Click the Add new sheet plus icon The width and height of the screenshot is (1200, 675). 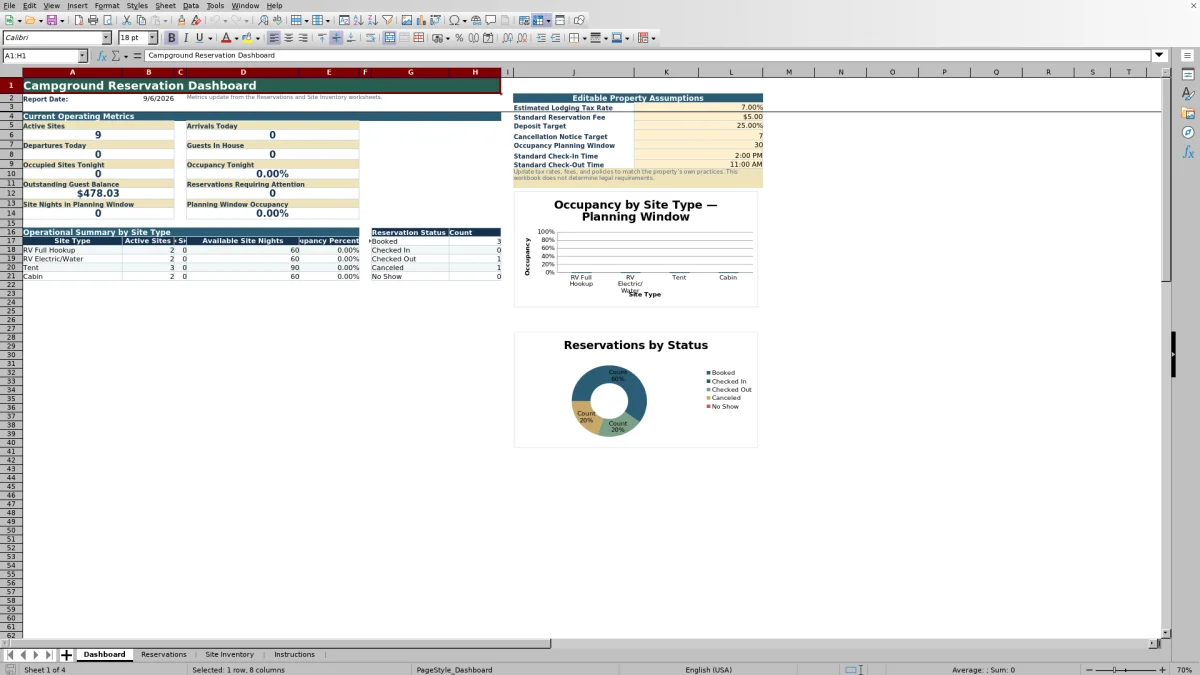pyautogui.click(x=66, y=655)
